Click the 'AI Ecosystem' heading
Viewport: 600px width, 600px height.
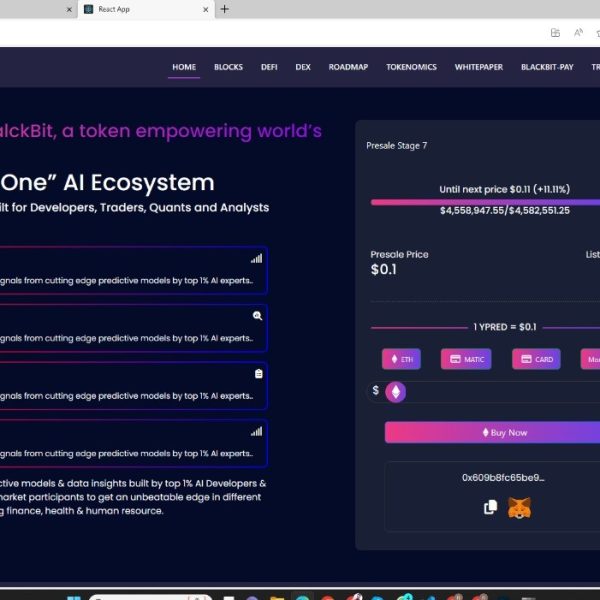[x=139, y=182]
